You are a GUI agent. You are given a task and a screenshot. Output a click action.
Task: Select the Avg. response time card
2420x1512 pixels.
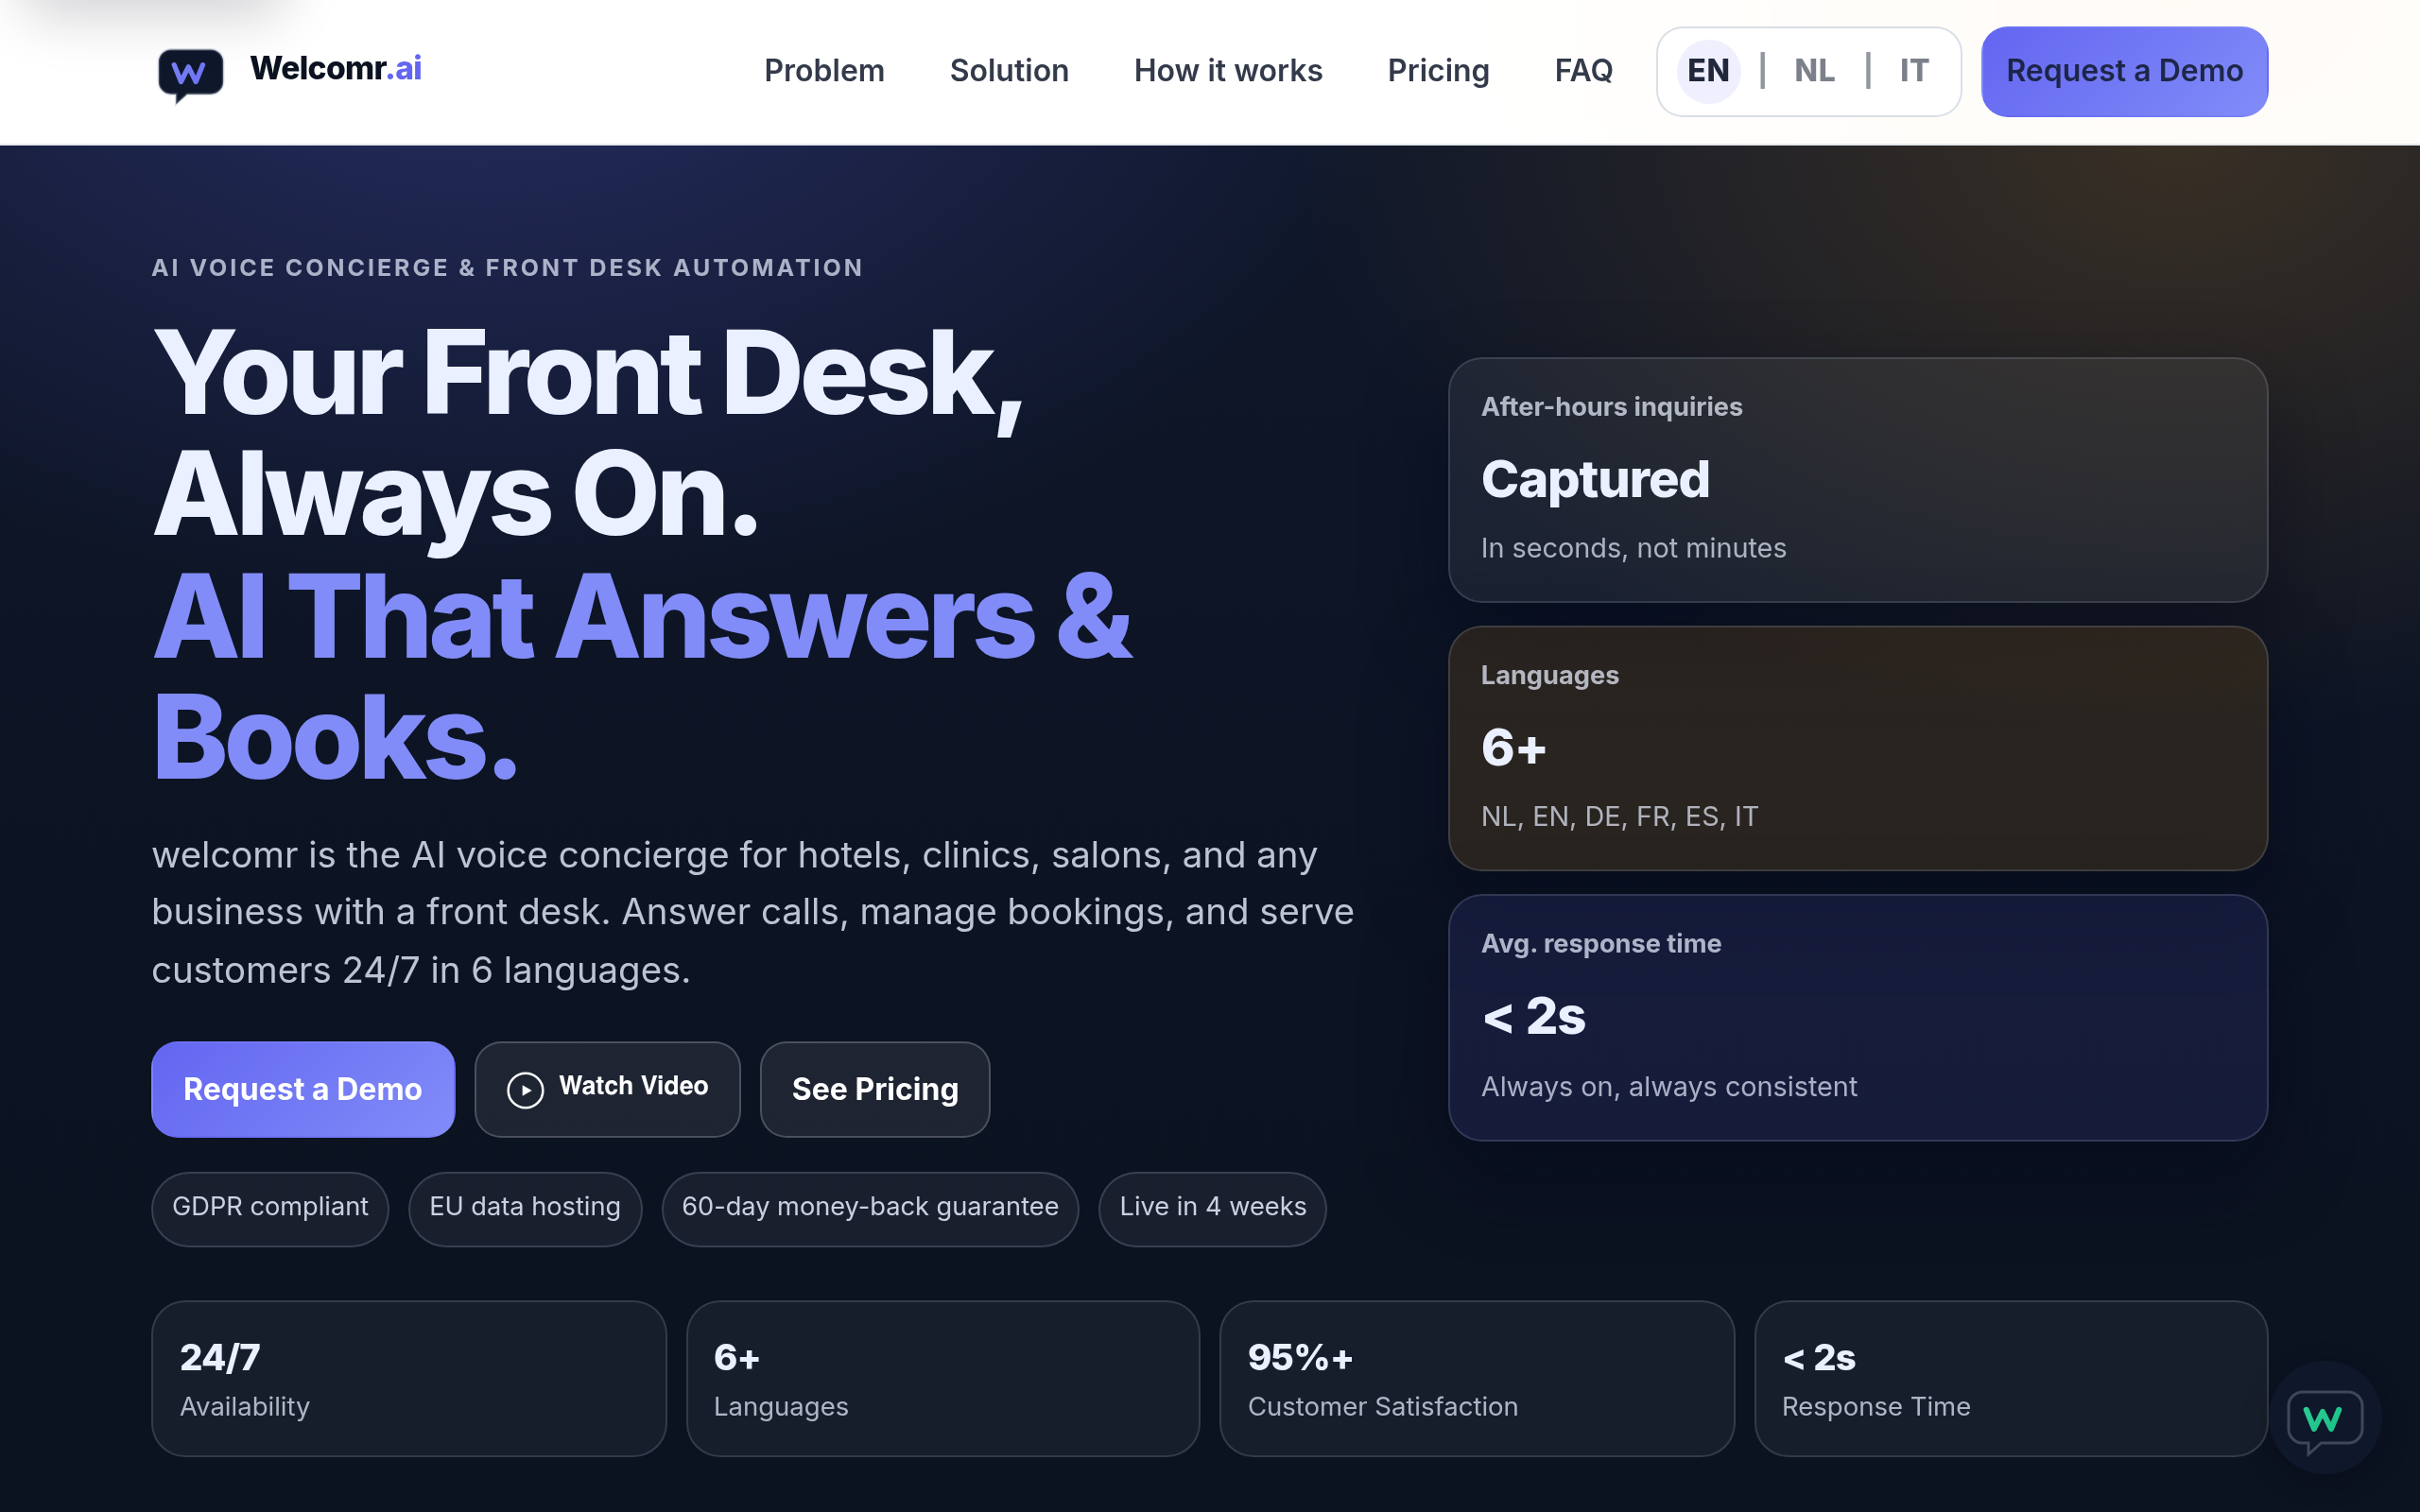(1857, 1016)
